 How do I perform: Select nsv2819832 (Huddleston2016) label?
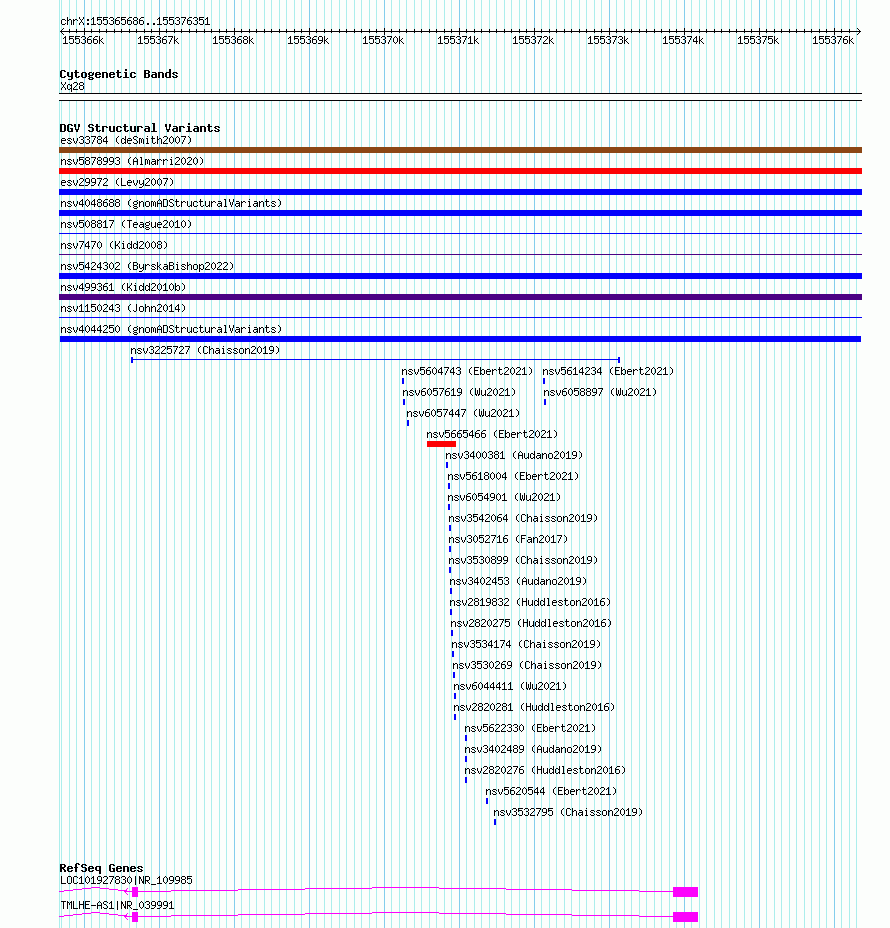point(530,602)
